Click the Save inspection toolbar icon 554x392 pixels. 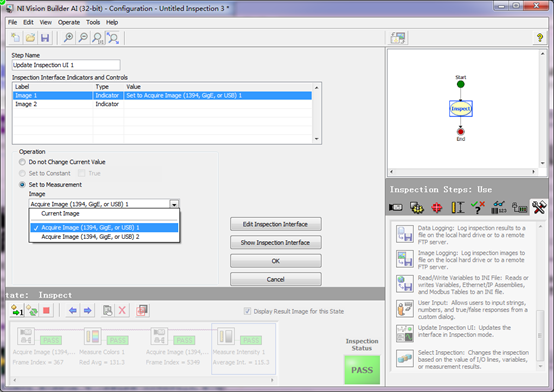tap(45, 38)
